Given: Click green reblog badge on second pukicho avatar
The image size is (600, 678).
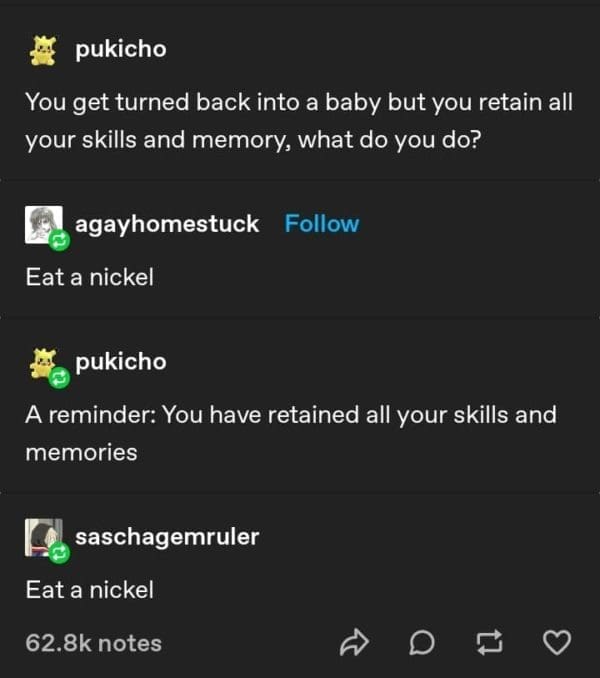Looking at the screenshot, I should click(59, 378).
